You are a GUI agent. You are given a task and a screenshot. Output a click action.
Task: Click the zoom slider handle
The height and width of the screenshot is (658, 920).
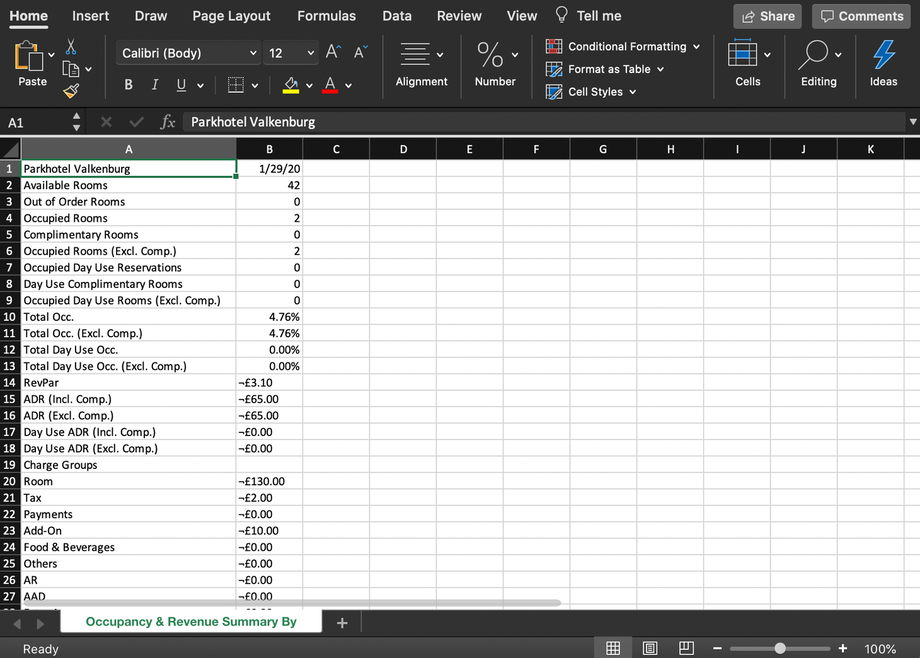[780, 649]
